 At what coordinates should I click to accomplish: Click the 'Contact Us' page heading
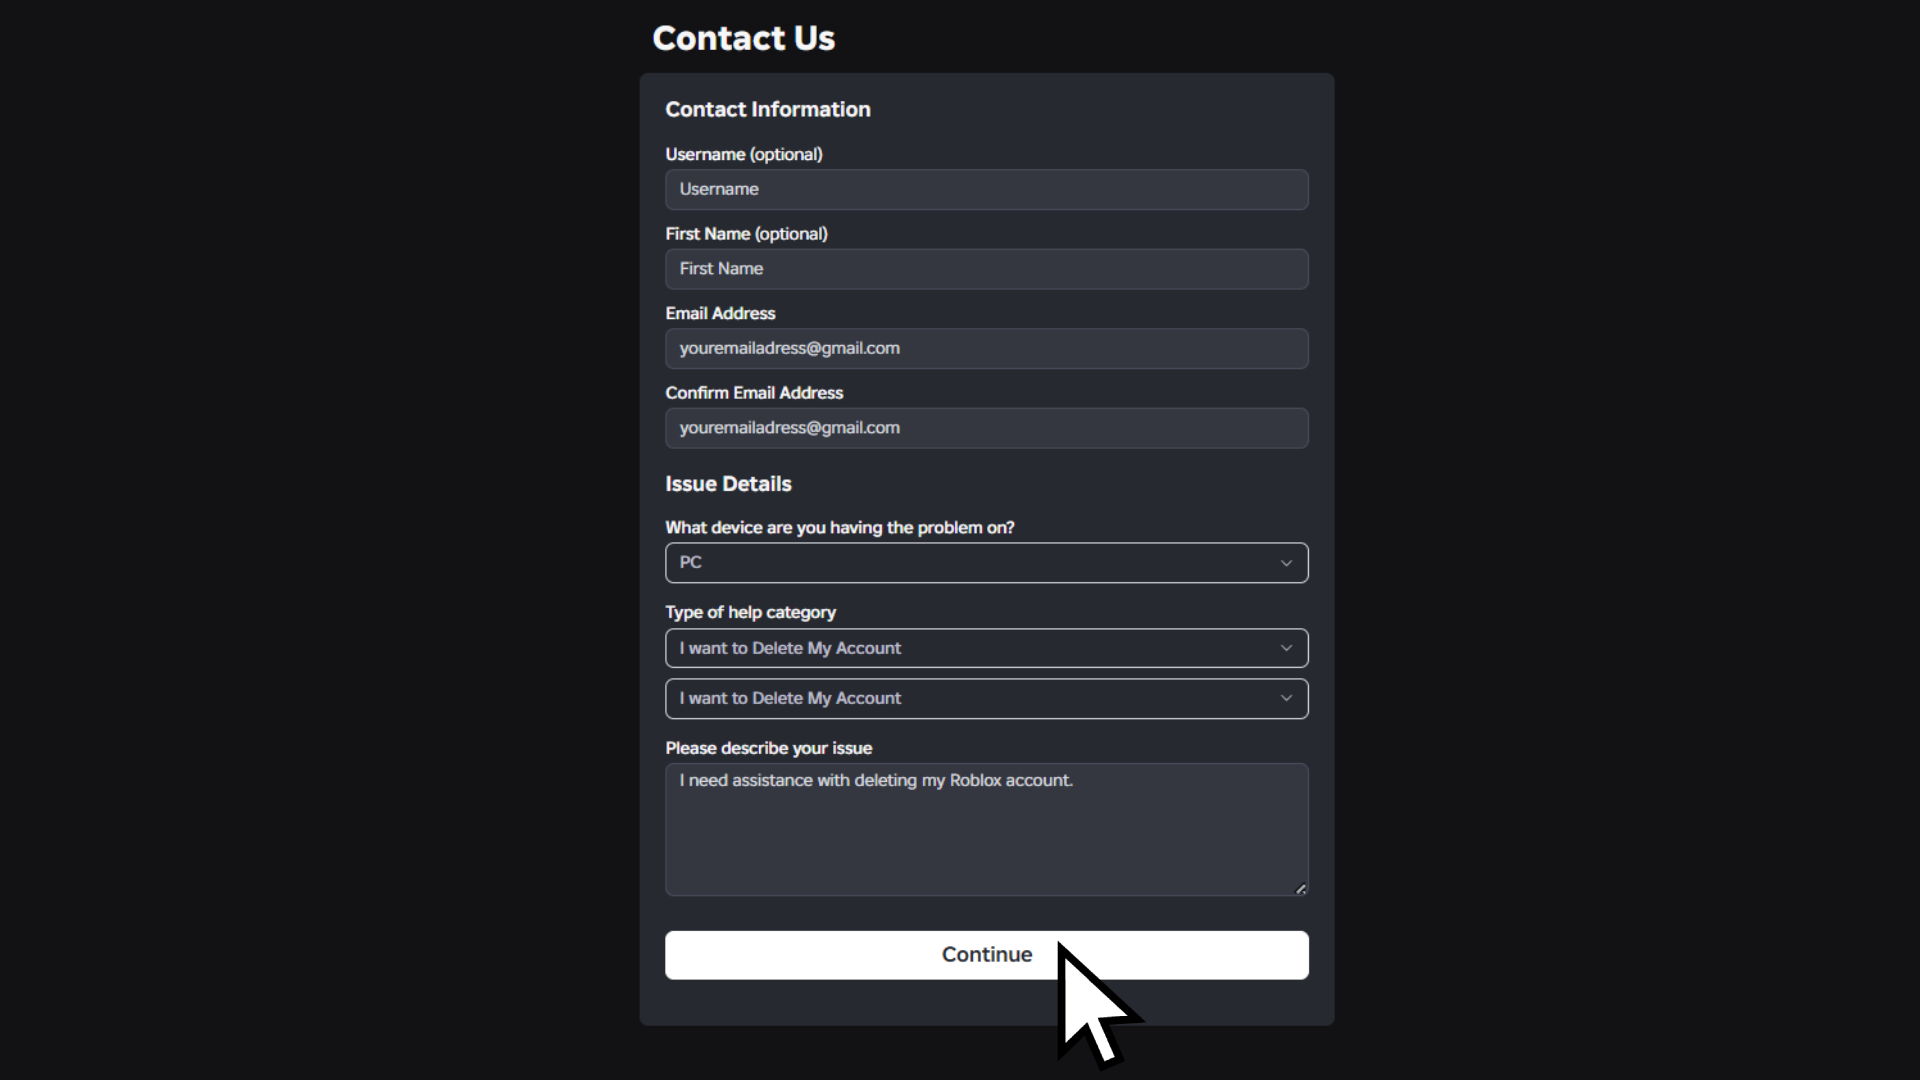pyautogui.click(x=744, y=37)
